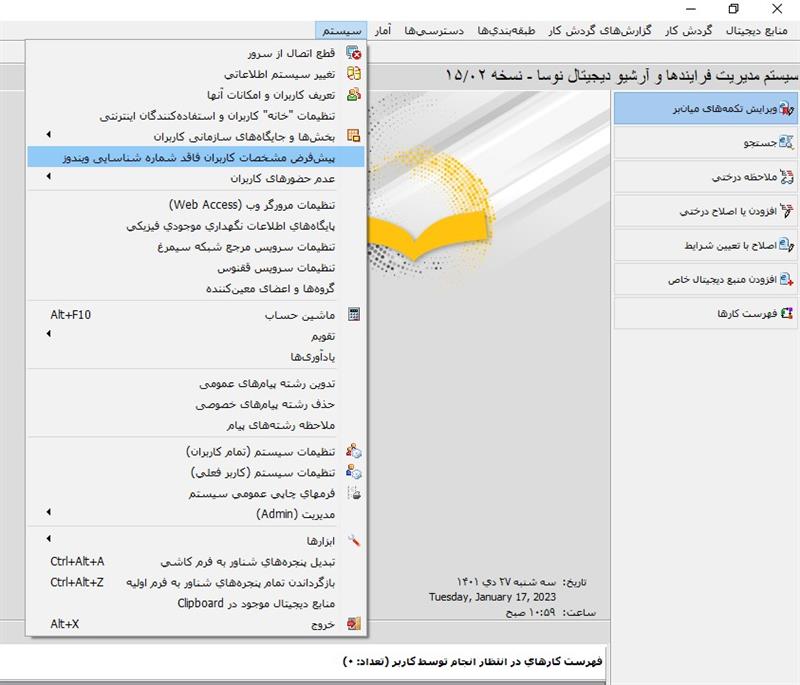Click the فهرست کارها sidebar button
800x685 pixels.
tap(706, 313)
